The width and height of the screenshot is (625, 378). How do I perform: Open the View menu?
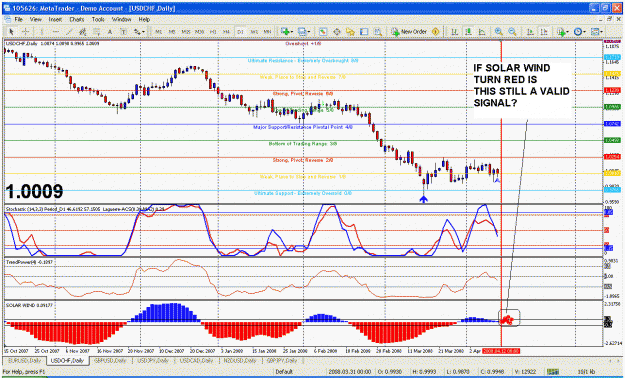pos(35,19)
